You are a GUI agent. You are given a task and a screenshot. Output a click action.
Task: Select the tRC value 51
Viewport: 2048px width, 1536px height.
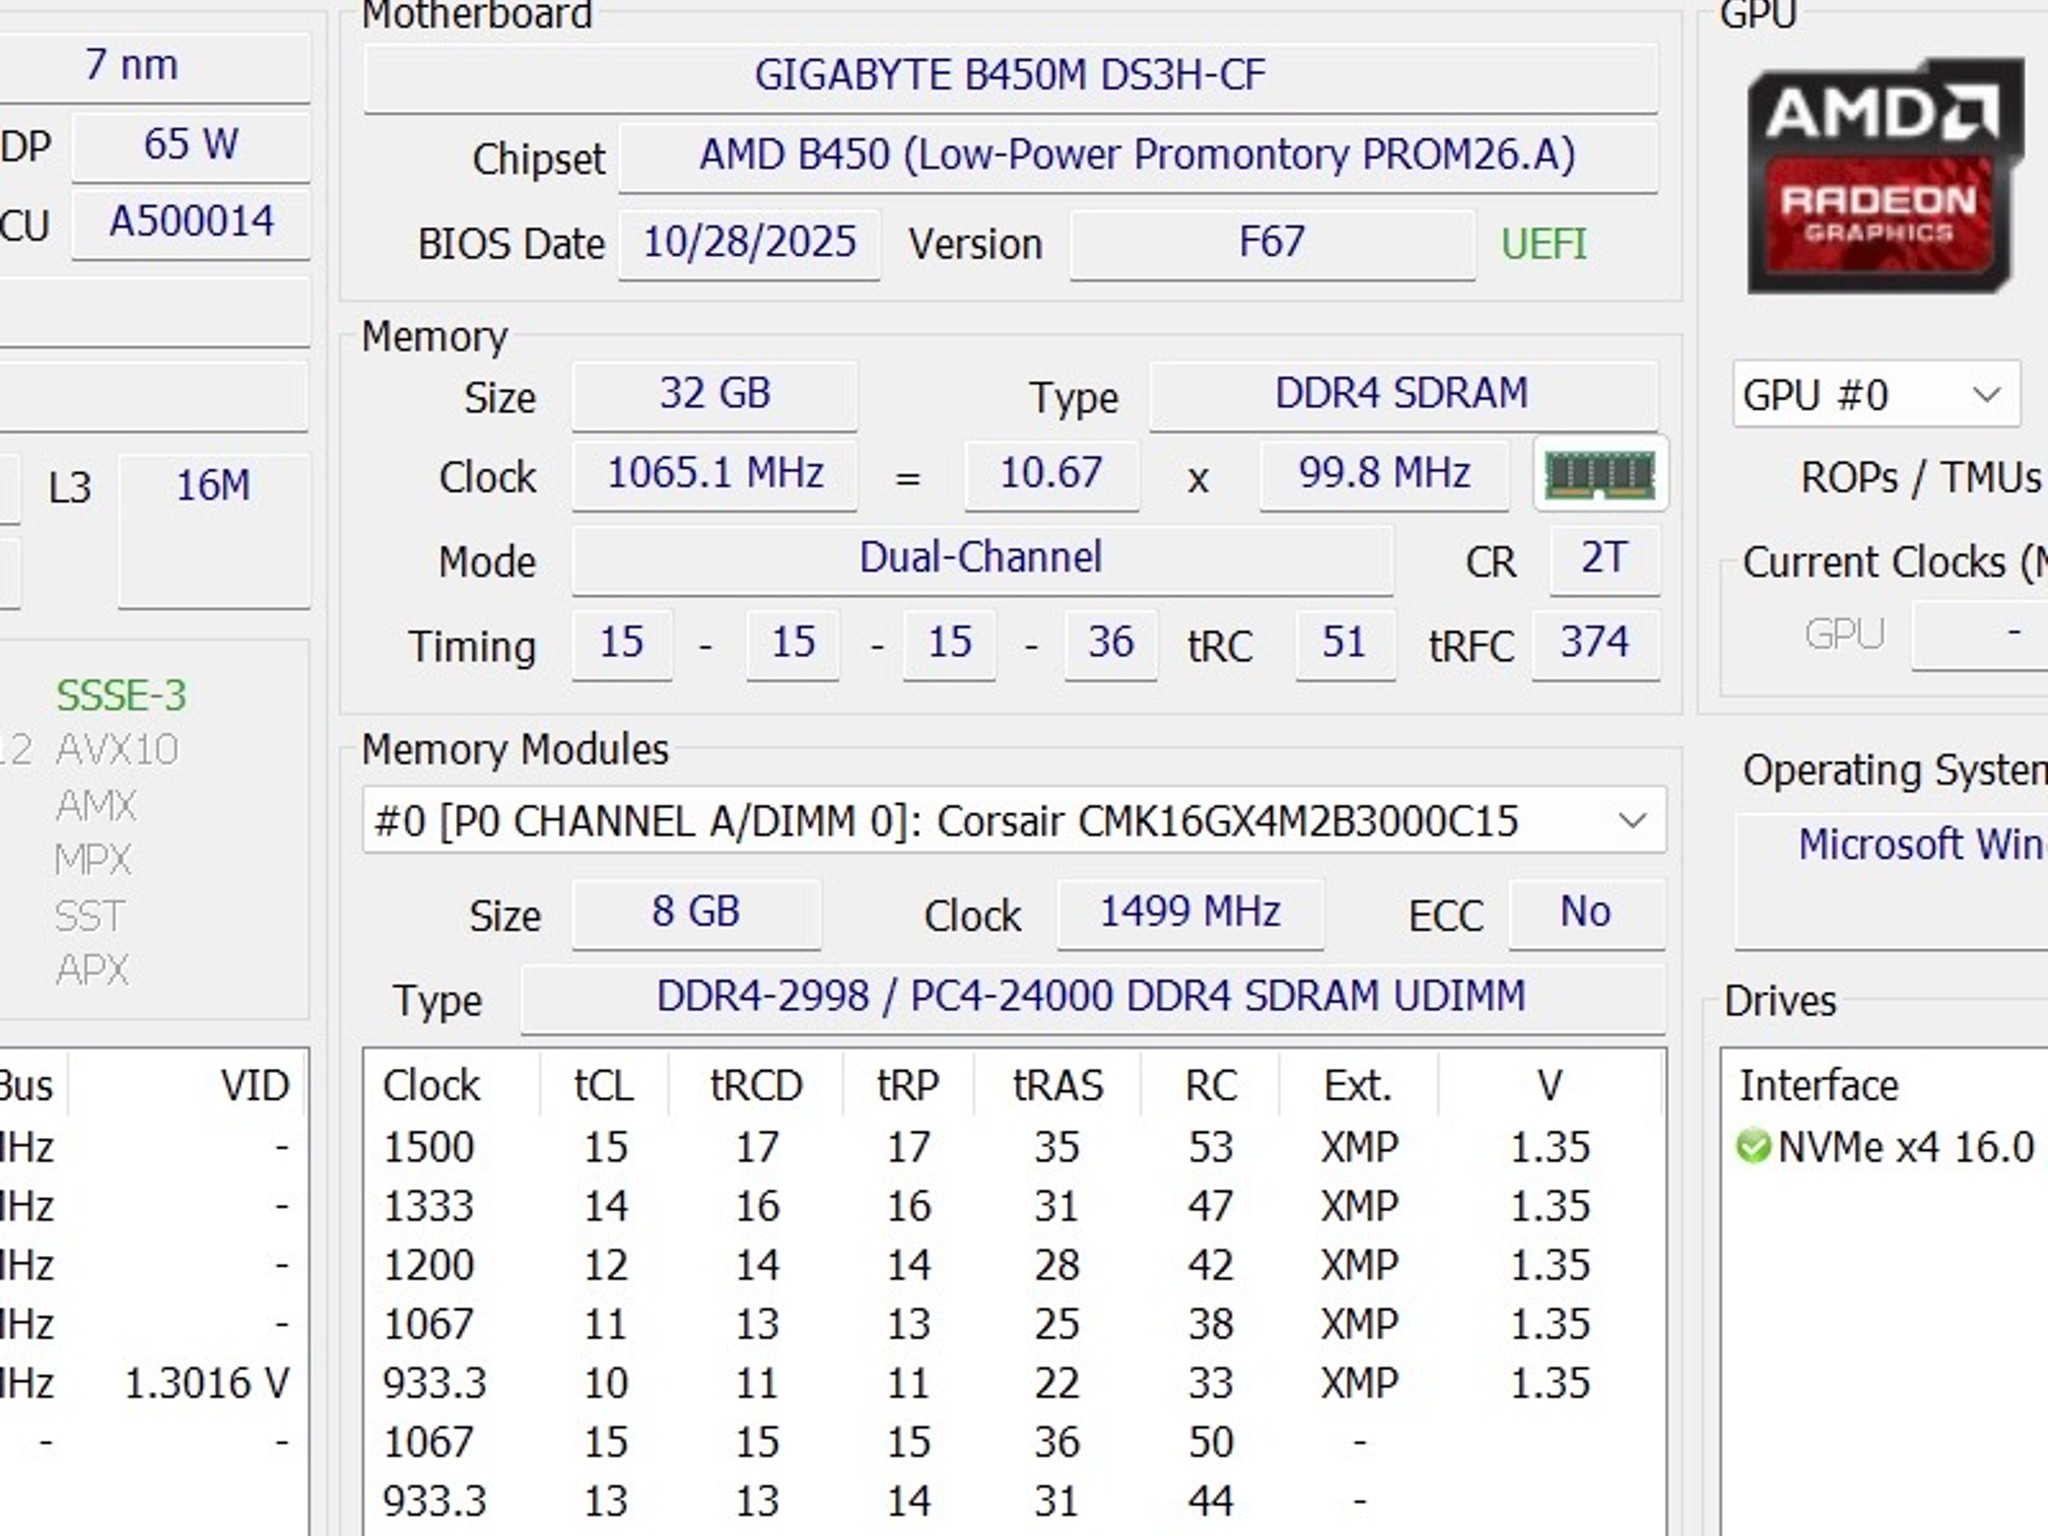[x=1345, y=644]
